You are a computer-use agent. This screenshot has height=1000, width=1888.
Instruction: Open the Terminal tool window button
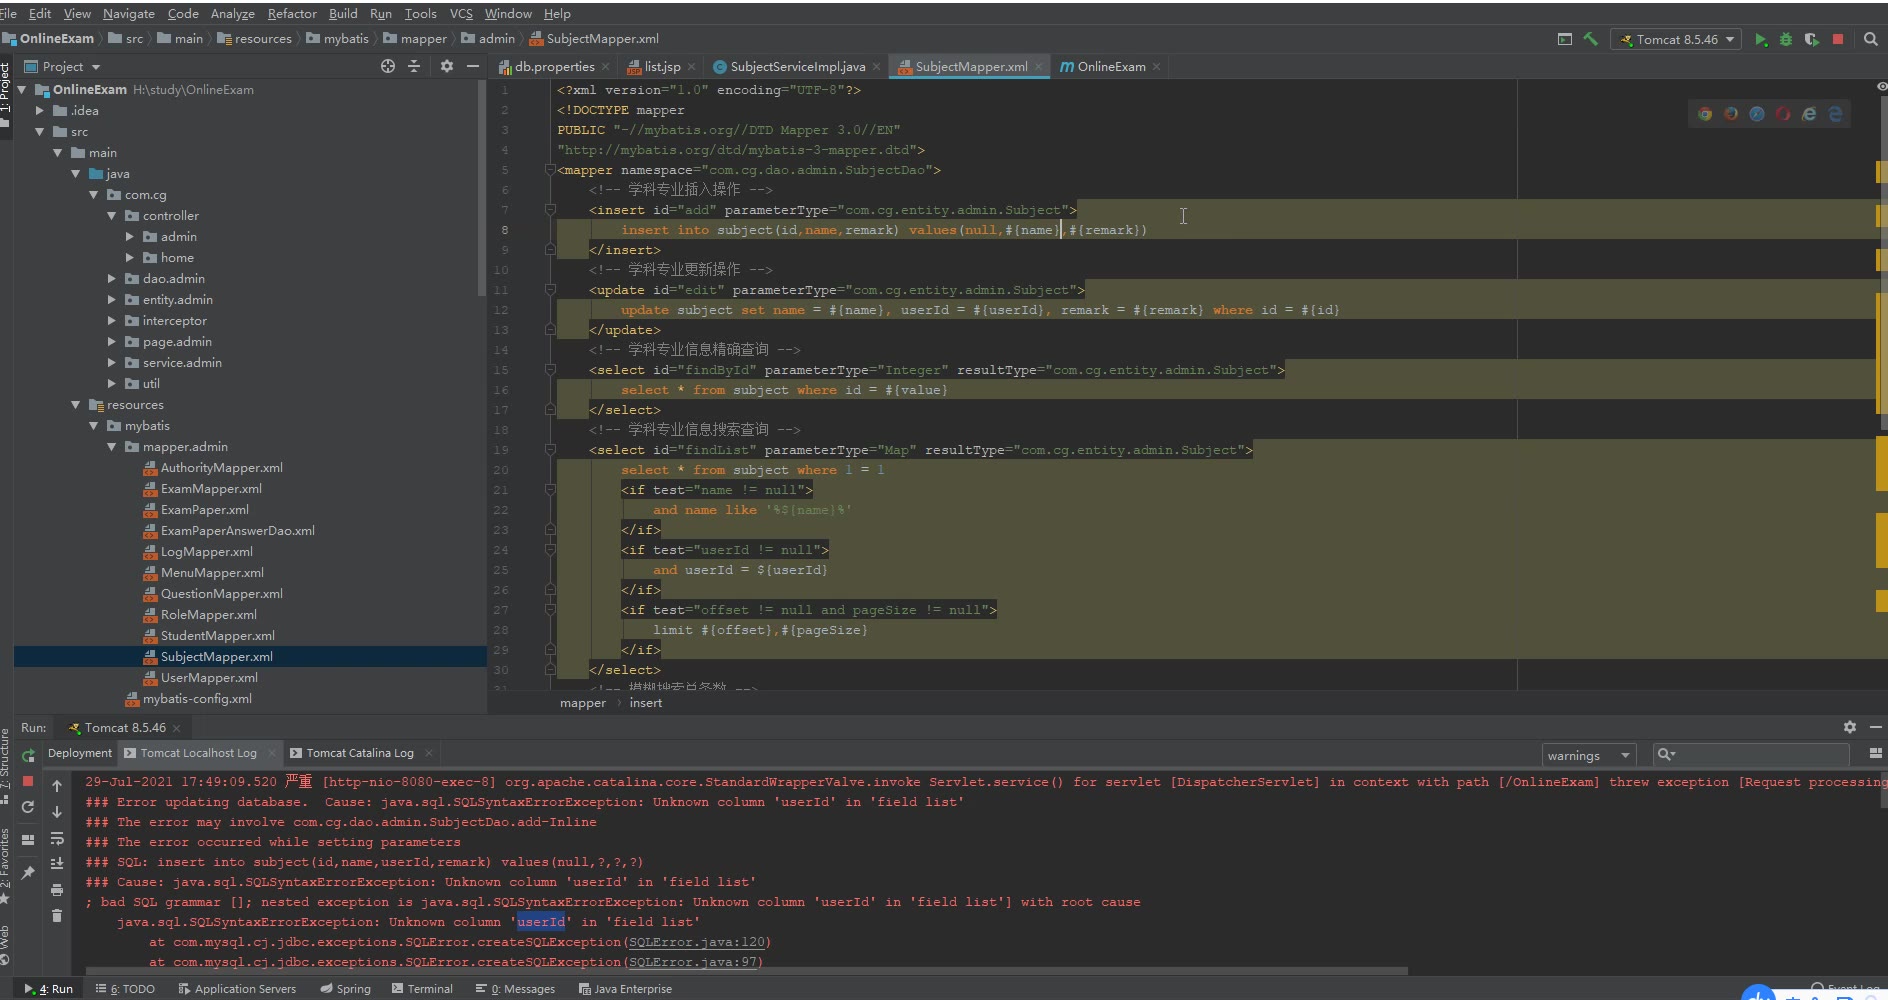[422, 988]
